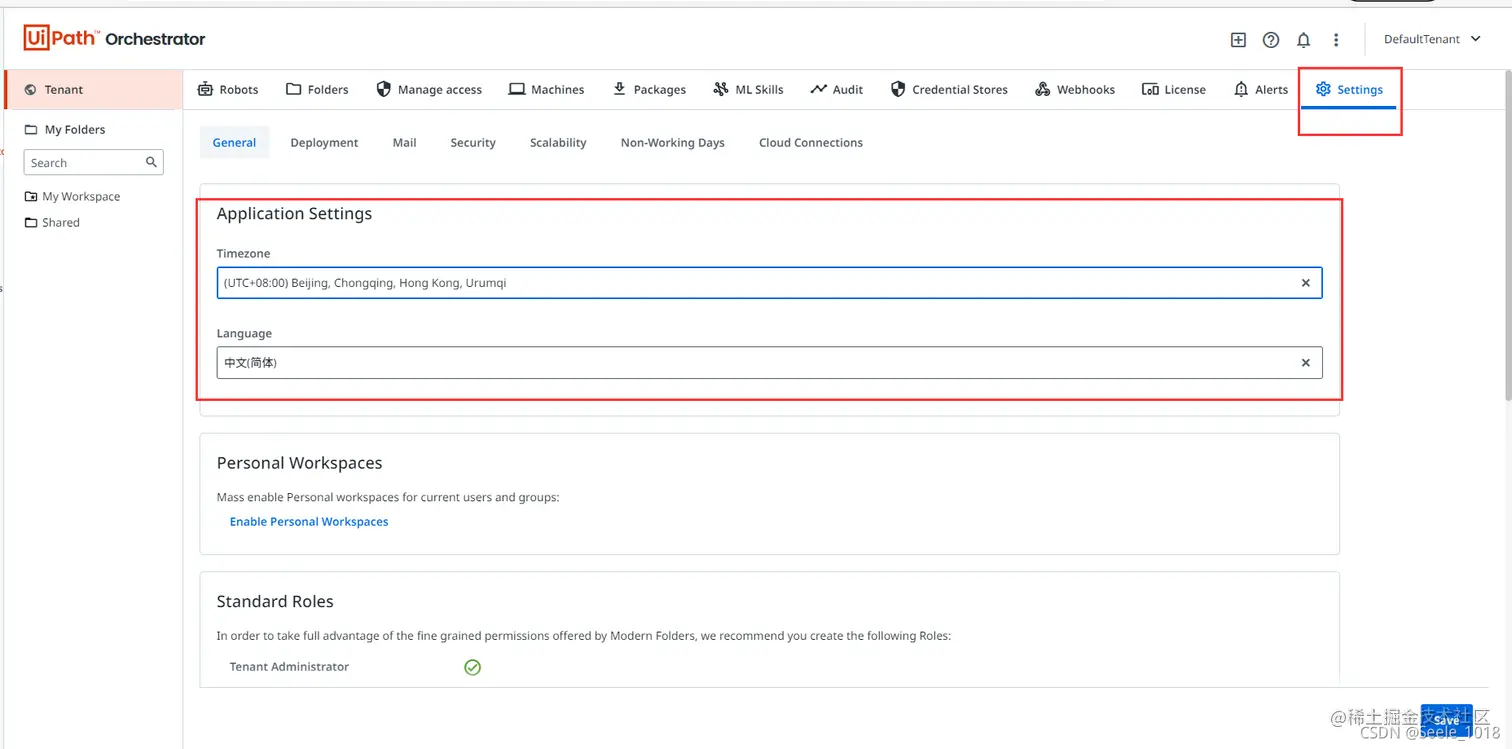The image size is (1512, 749).
Task: Open the add-new plus icon in header
Action: 1238,40
